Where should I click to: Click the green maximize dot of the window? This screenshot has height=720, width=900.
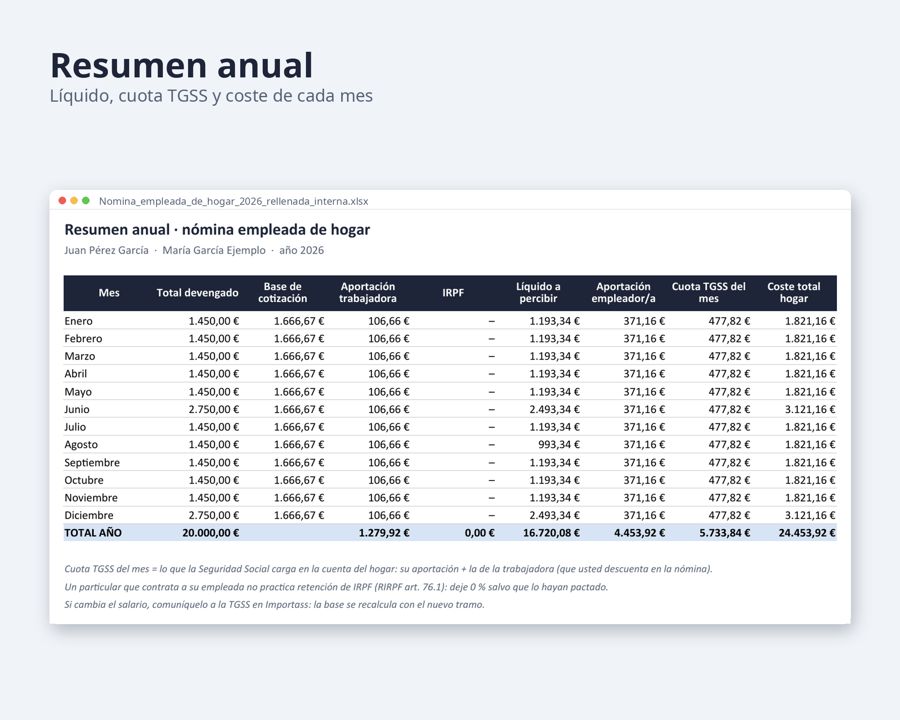pos(86,200)
